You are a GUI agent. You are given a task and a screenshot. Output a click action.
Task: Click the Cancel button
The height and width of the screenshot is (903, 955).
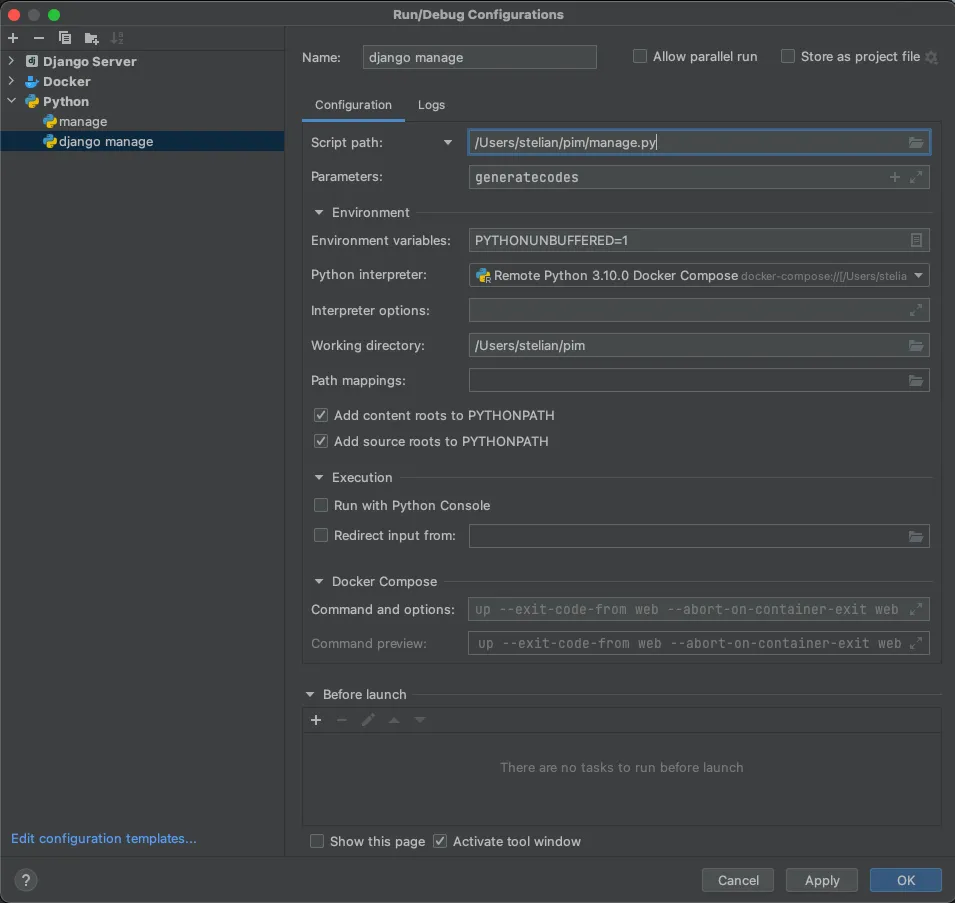tap(738, 880)
